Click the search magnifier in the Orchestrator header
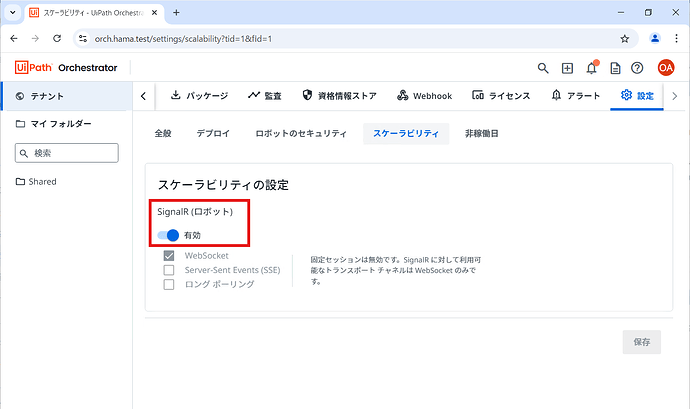The height and width of the screenshot is (409, 690). click(543, 68)
